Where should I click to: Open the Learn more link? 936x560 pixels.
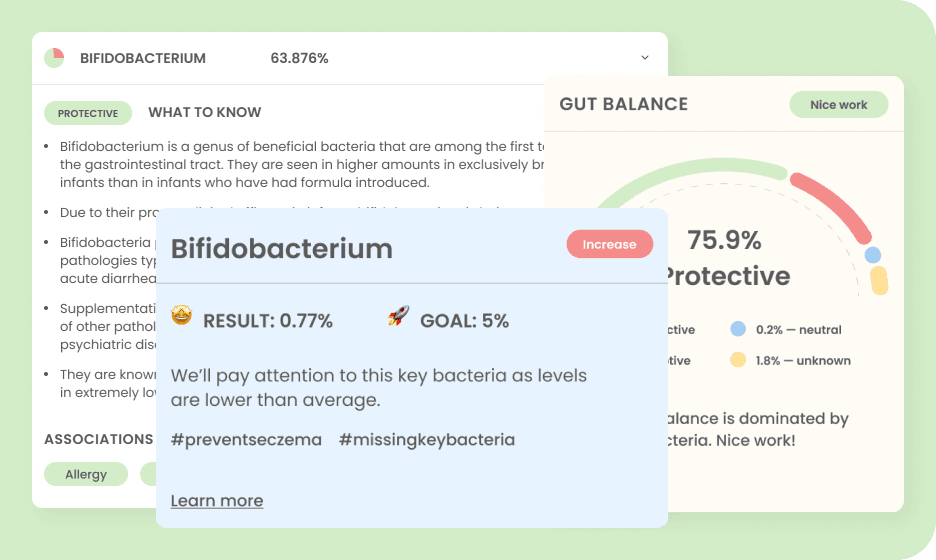coord(217,500)
